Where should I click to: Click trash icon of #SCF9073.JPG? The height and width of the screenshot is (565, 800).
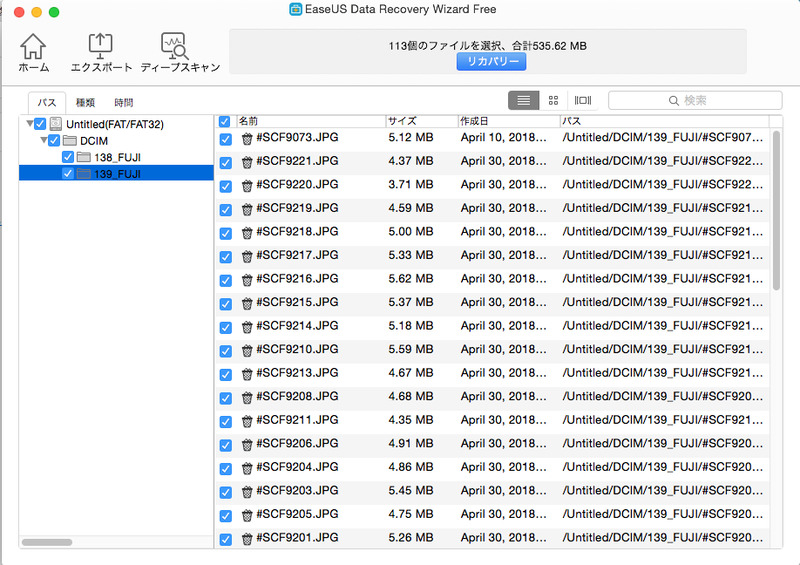click(247, 139)
